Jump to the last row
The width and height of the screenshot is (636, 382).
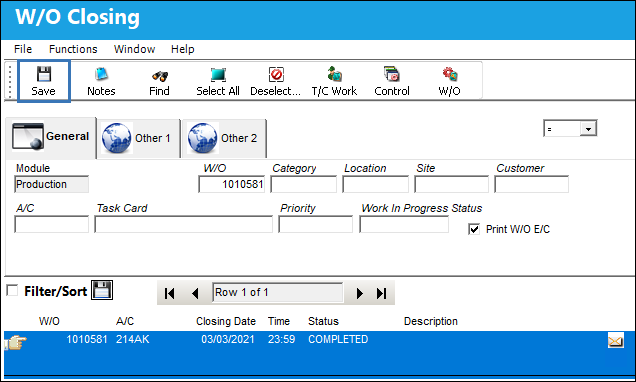(x=381, y=293)
